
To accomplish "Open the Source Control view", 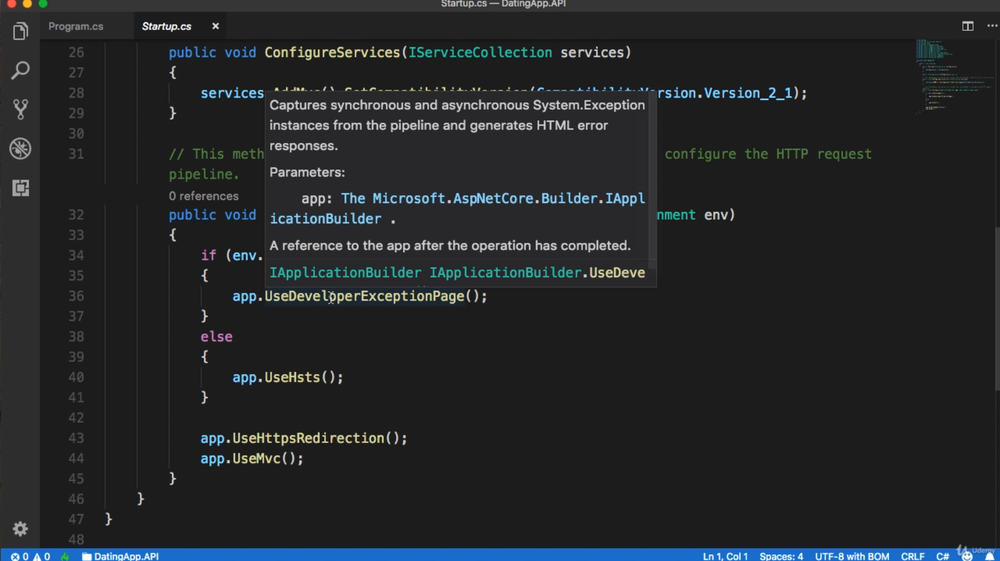I will click(x=20, y=110).
